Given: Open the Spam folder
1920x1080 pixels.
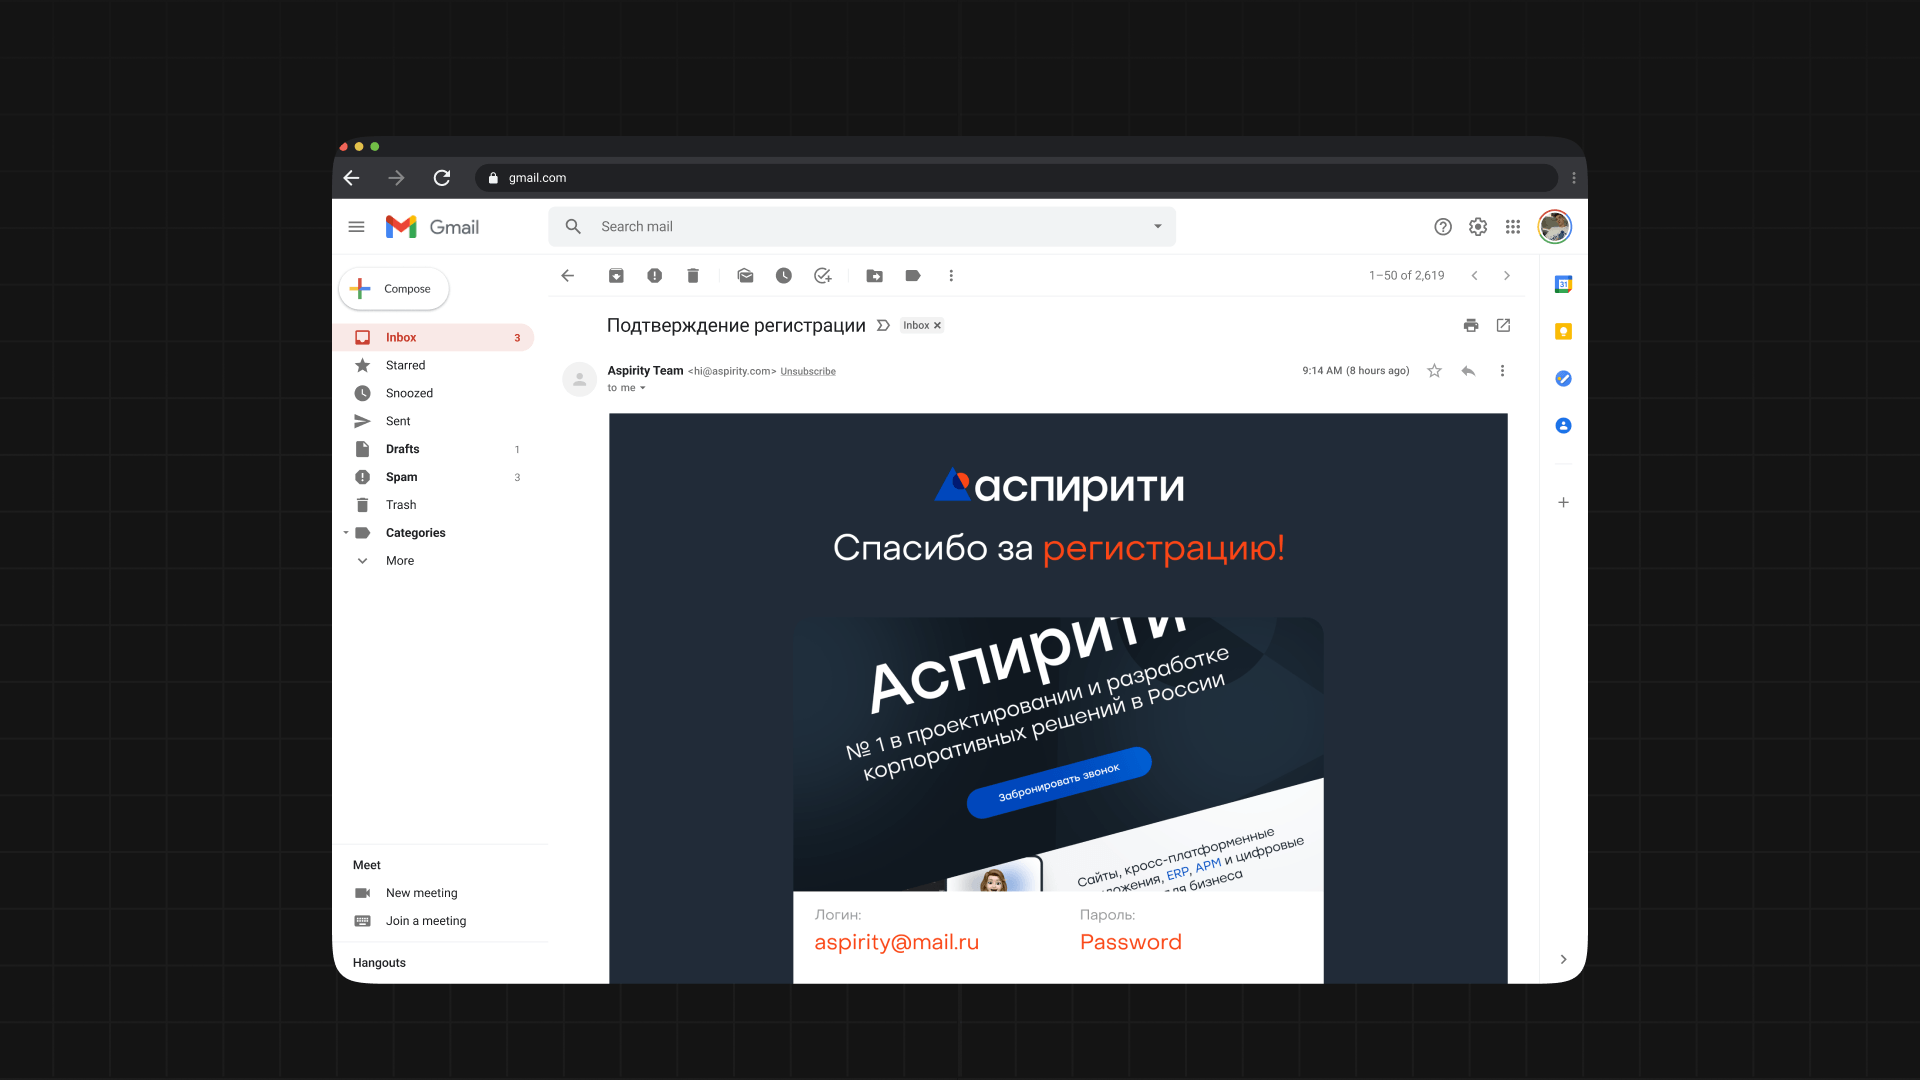Looking at the screenshot, I should 401,477.
